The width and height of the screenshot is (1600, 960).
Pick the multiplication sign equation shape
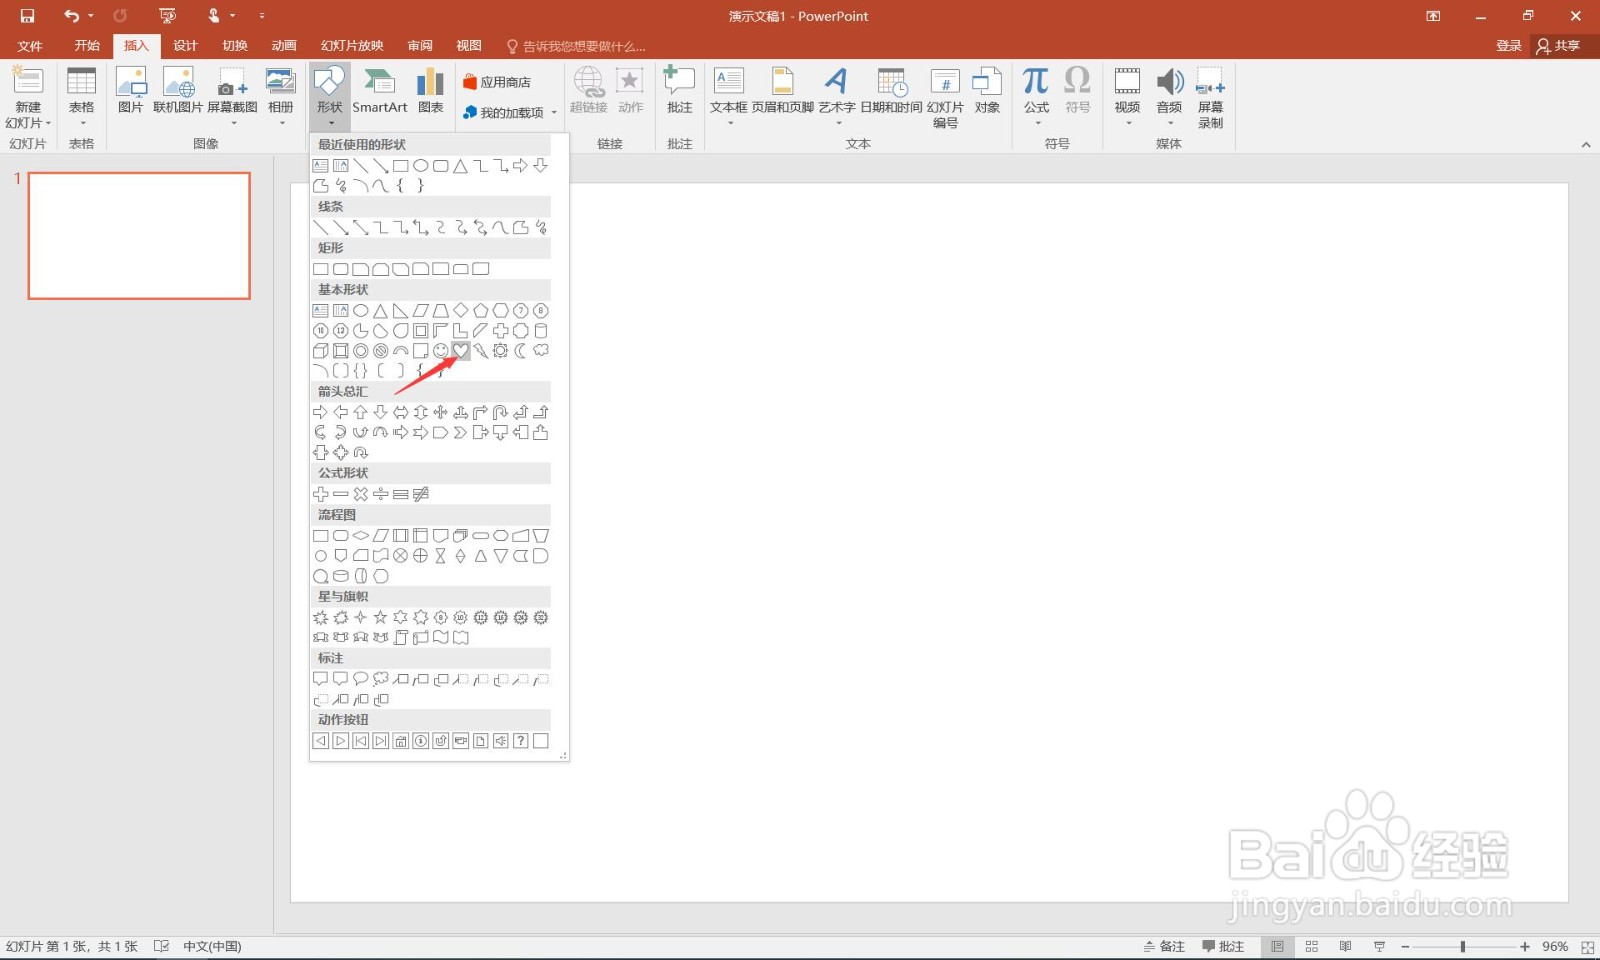tap(361, 494)
